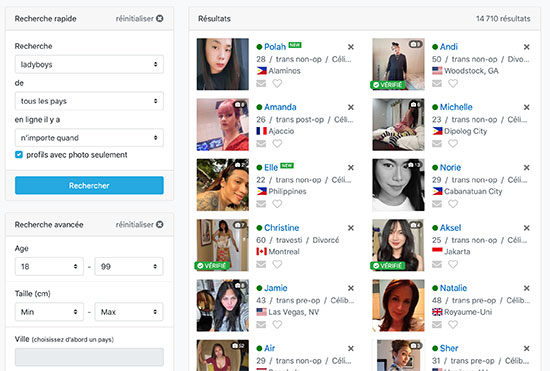The width and height of the screenshot is (550, 371).
Task: Add Norie to favorites heart
Action: [453, 204]
